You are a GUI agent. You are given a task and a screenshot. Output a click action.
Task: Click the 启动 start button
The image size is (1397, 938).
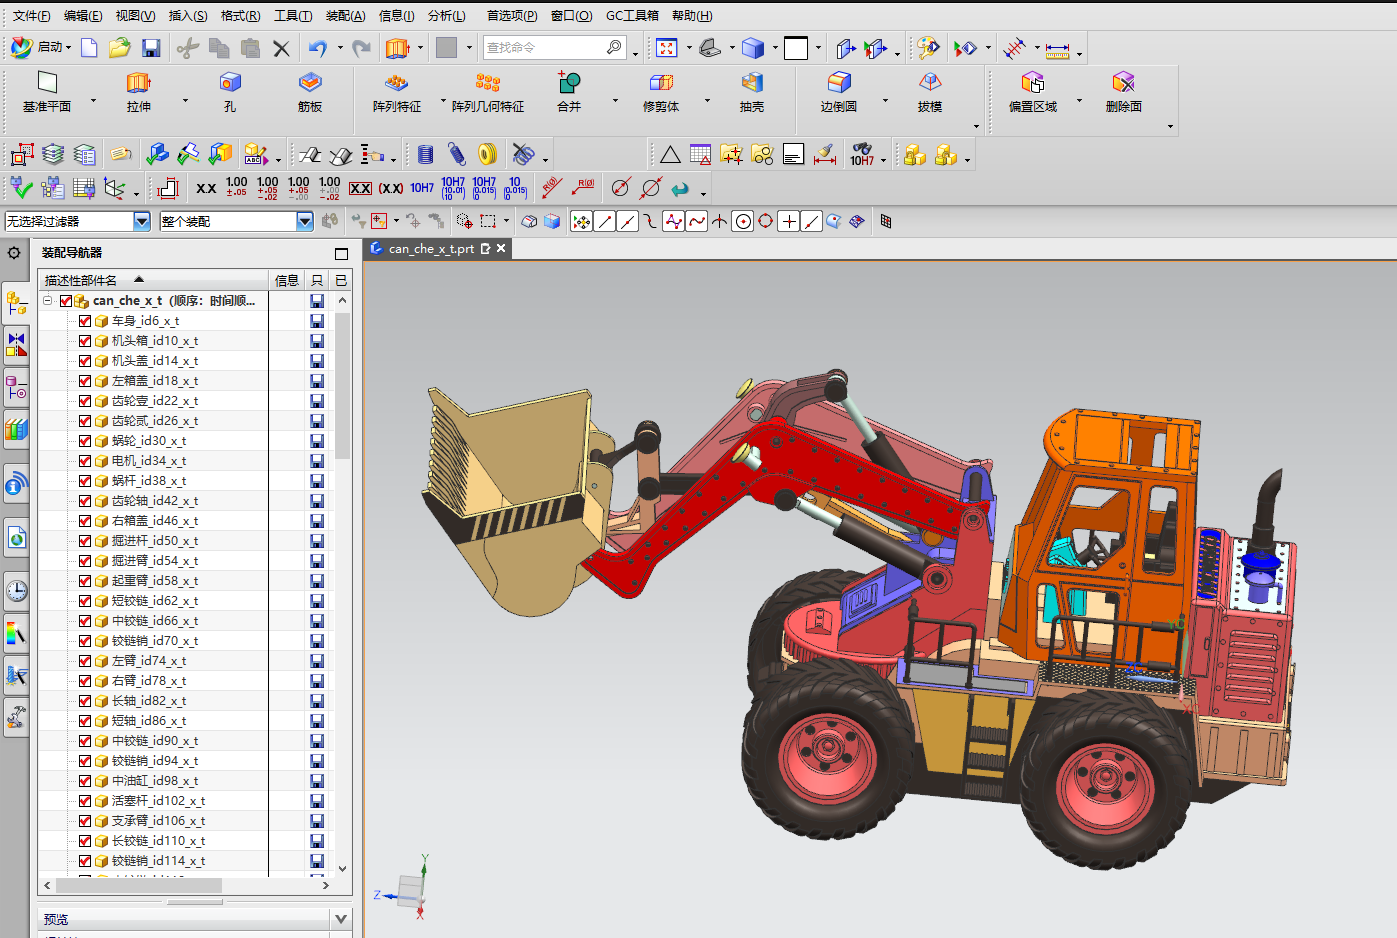tap(40, 47)
